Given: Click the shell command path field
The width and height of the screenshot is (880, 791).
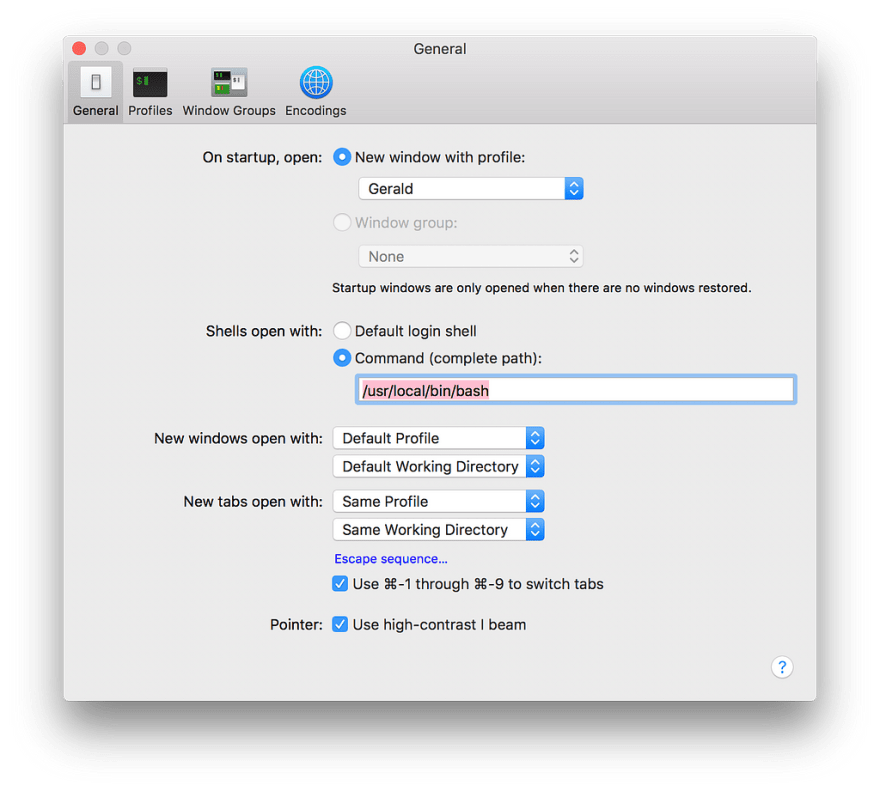Looking at the screenshot, I should (x=576, y=390).
